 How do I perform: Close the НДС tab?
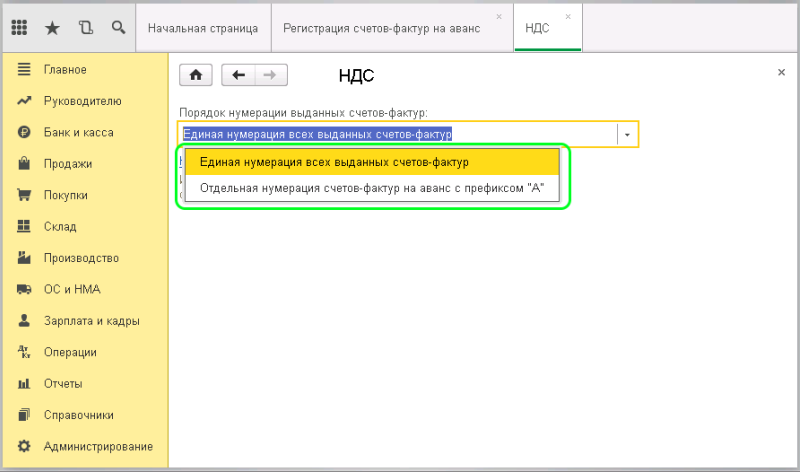point(568,17)
